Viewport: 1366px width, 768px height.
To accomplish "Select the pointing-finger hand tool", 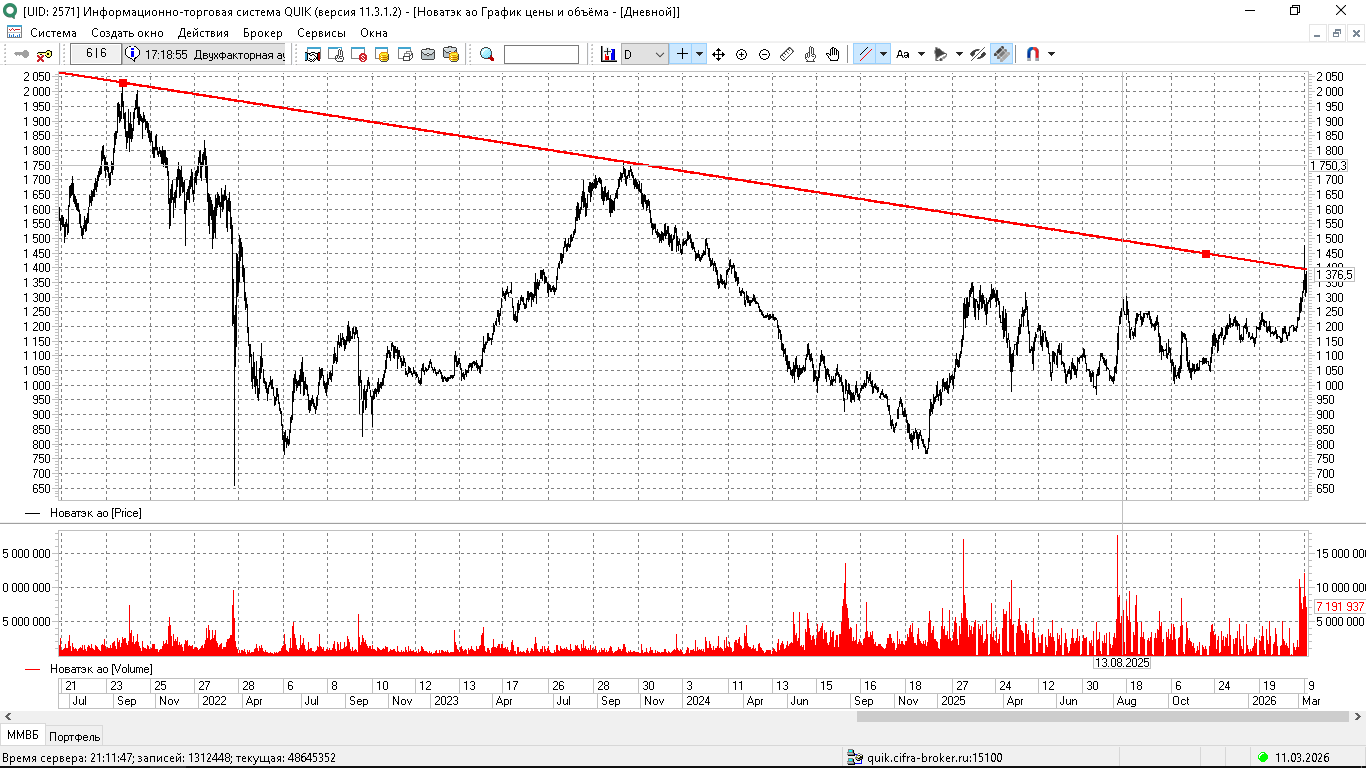I will click(810, 54).
